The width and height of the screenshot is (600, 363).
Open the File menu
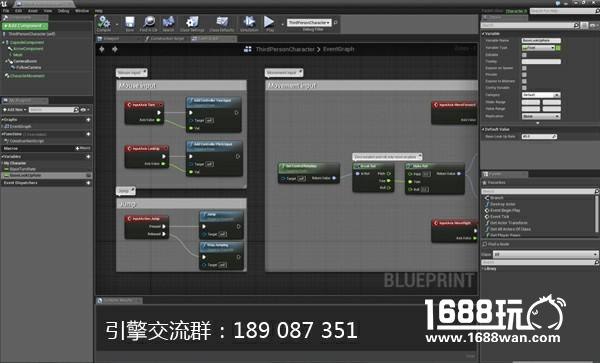(x=6, y=11)
